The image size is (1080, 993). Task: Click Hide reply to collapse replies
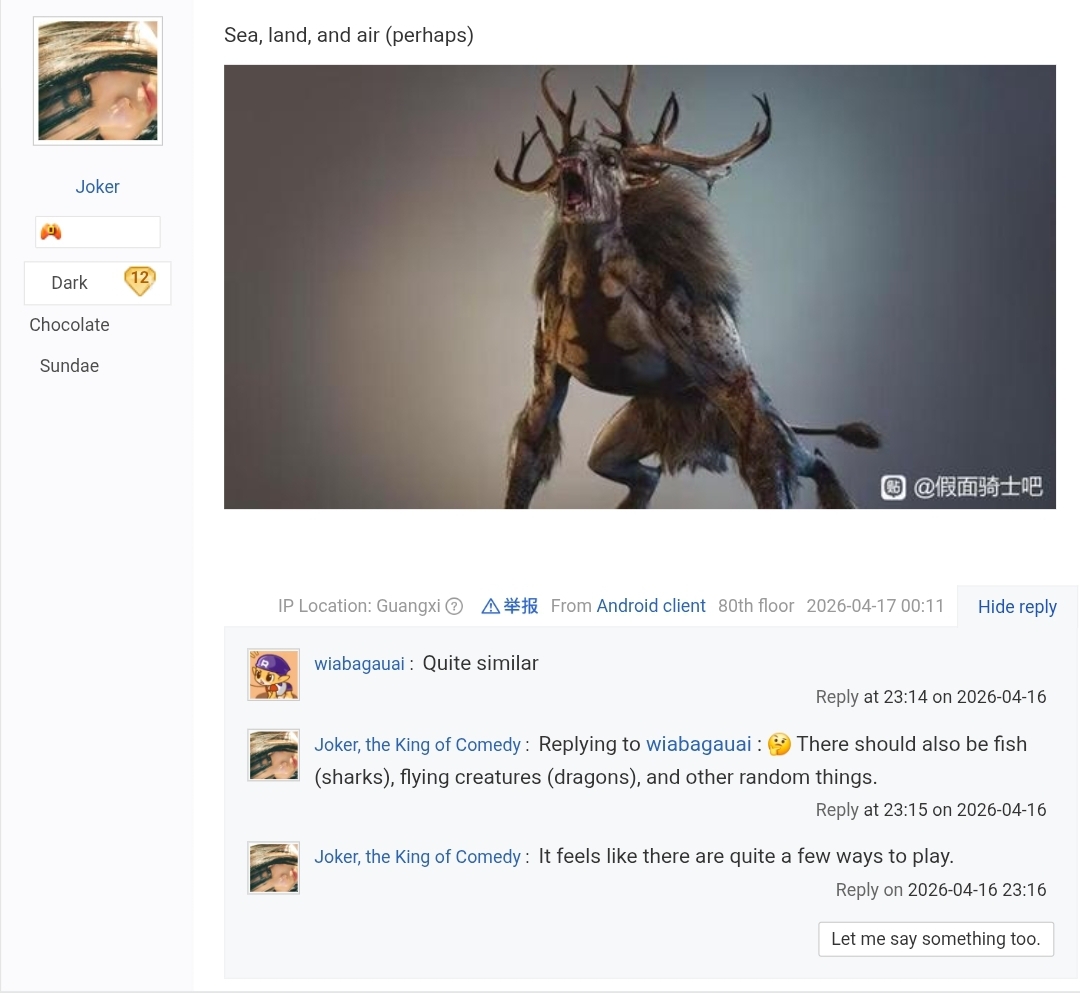(1017, 607)
